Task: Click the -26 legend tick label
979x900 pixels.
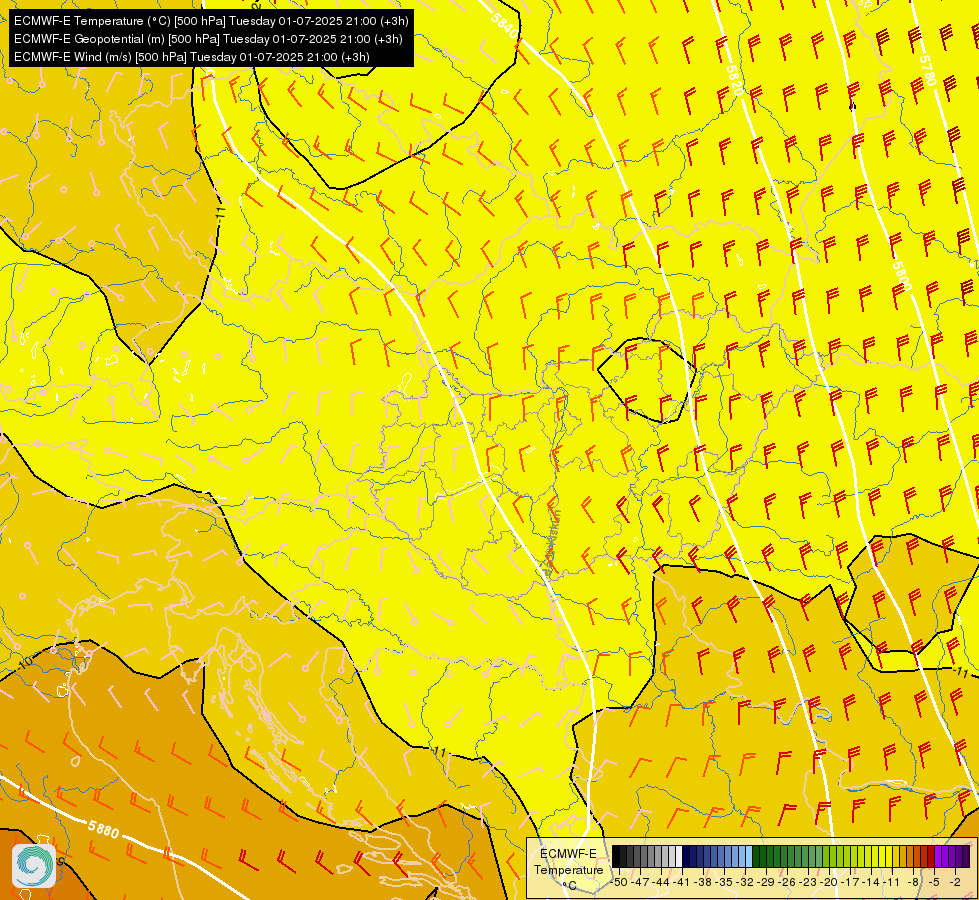Action: tap(787, 882)
